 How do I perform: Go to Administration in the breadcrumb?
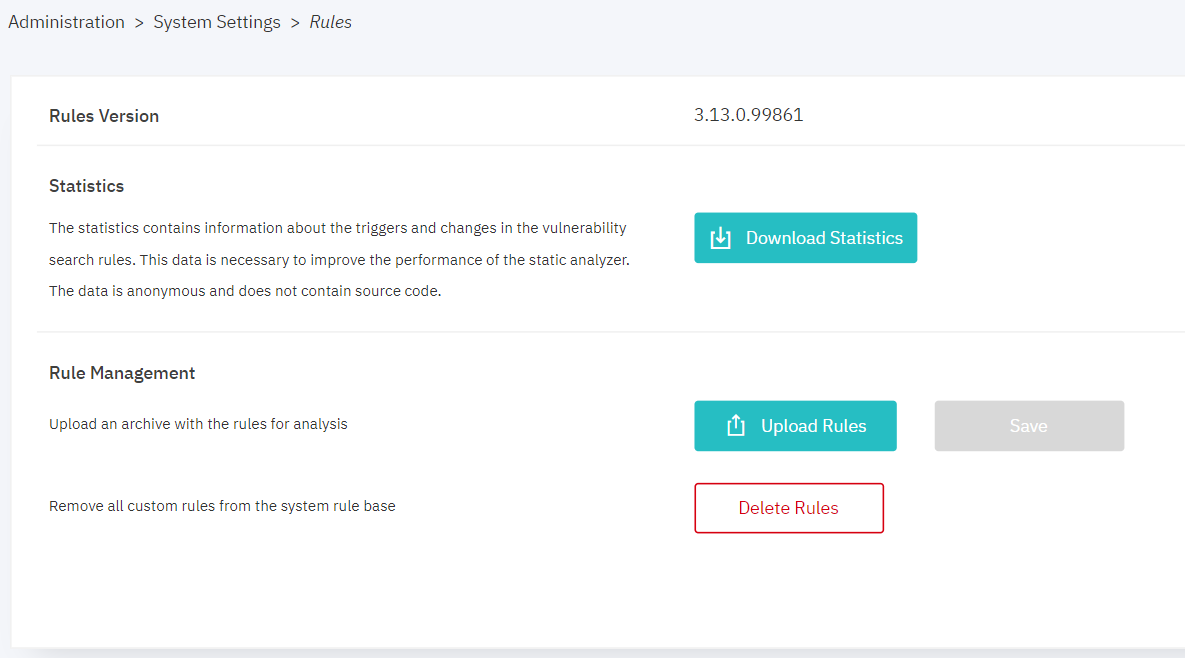pos(67,22)
